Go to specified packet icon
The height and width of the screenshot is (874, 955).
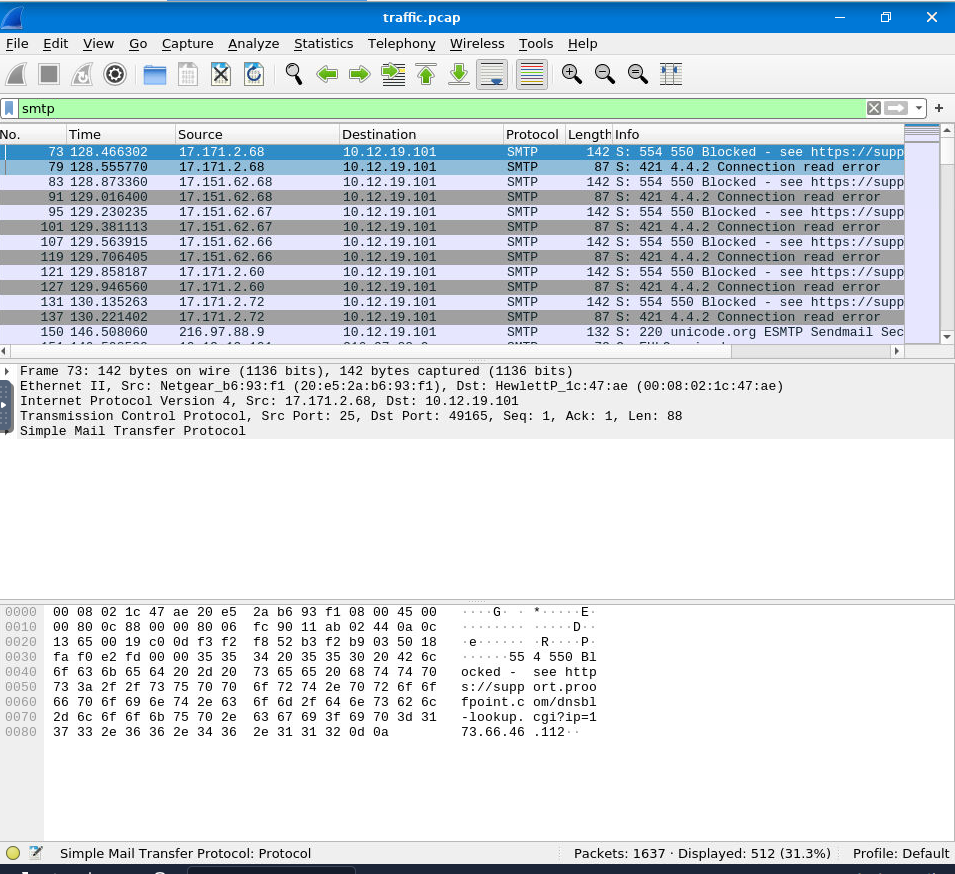[x=393, y=74]
